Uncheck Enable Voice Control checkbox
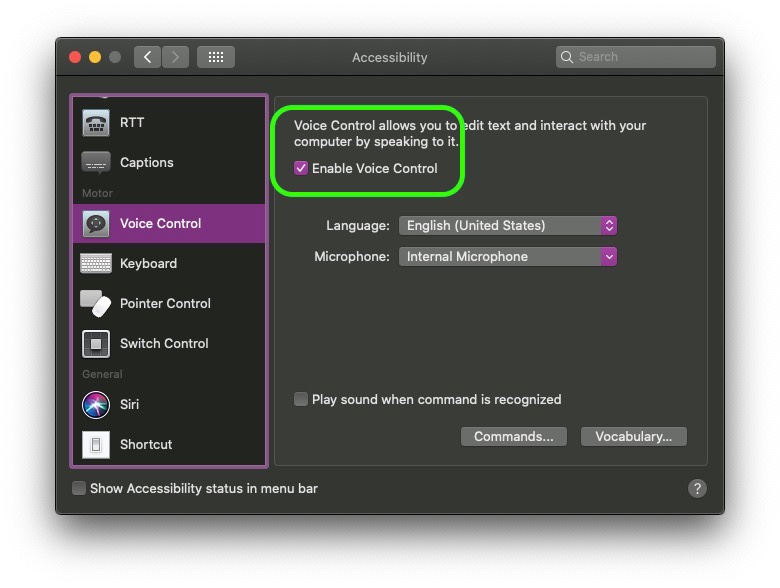This screenshot has width=780, height=588. coord(300,168)
